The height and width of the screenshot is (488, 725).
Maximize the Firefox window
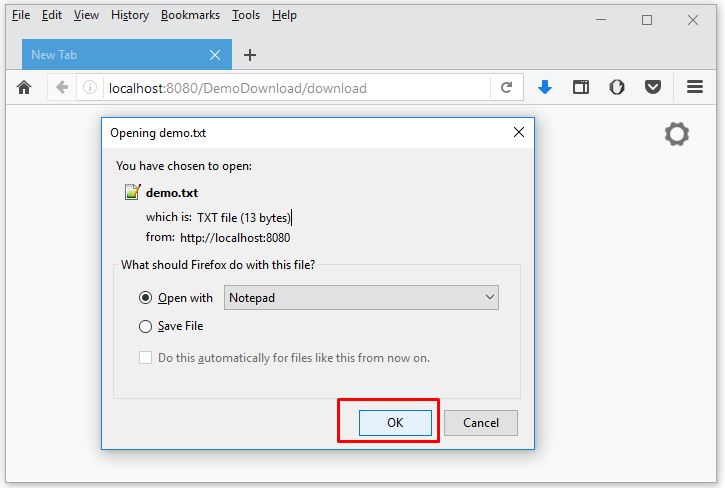click(x=647, y=20)
